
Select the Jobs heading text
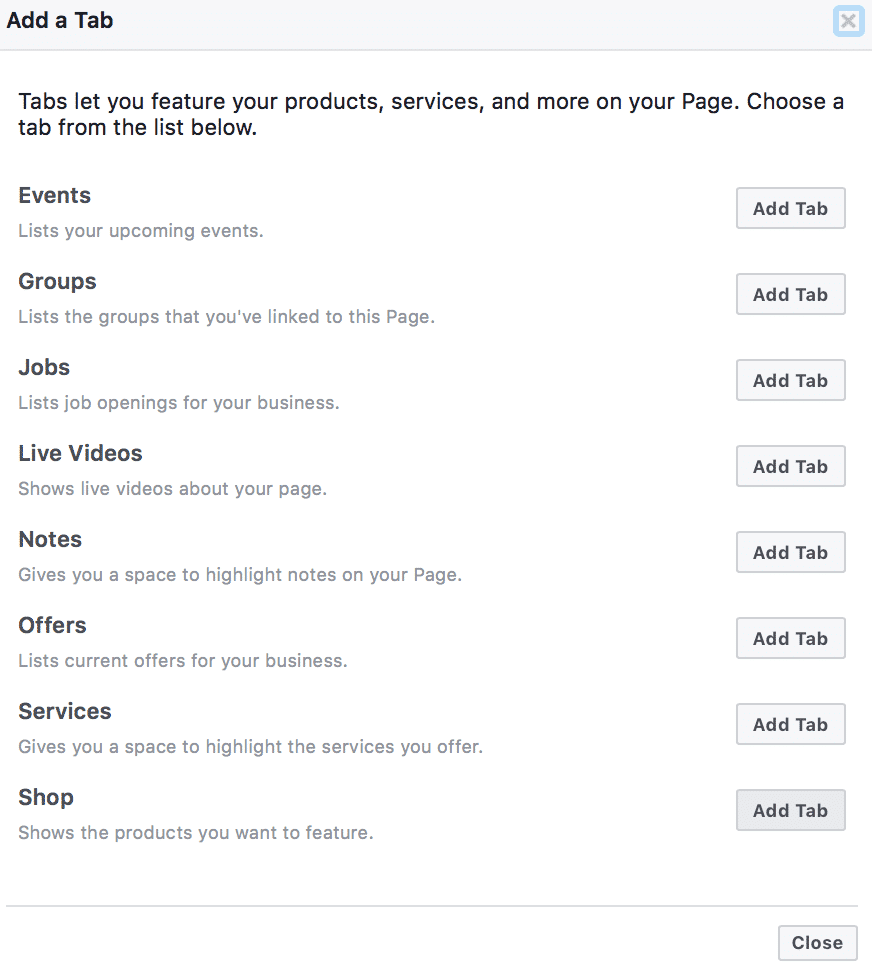tap(44, 368)
